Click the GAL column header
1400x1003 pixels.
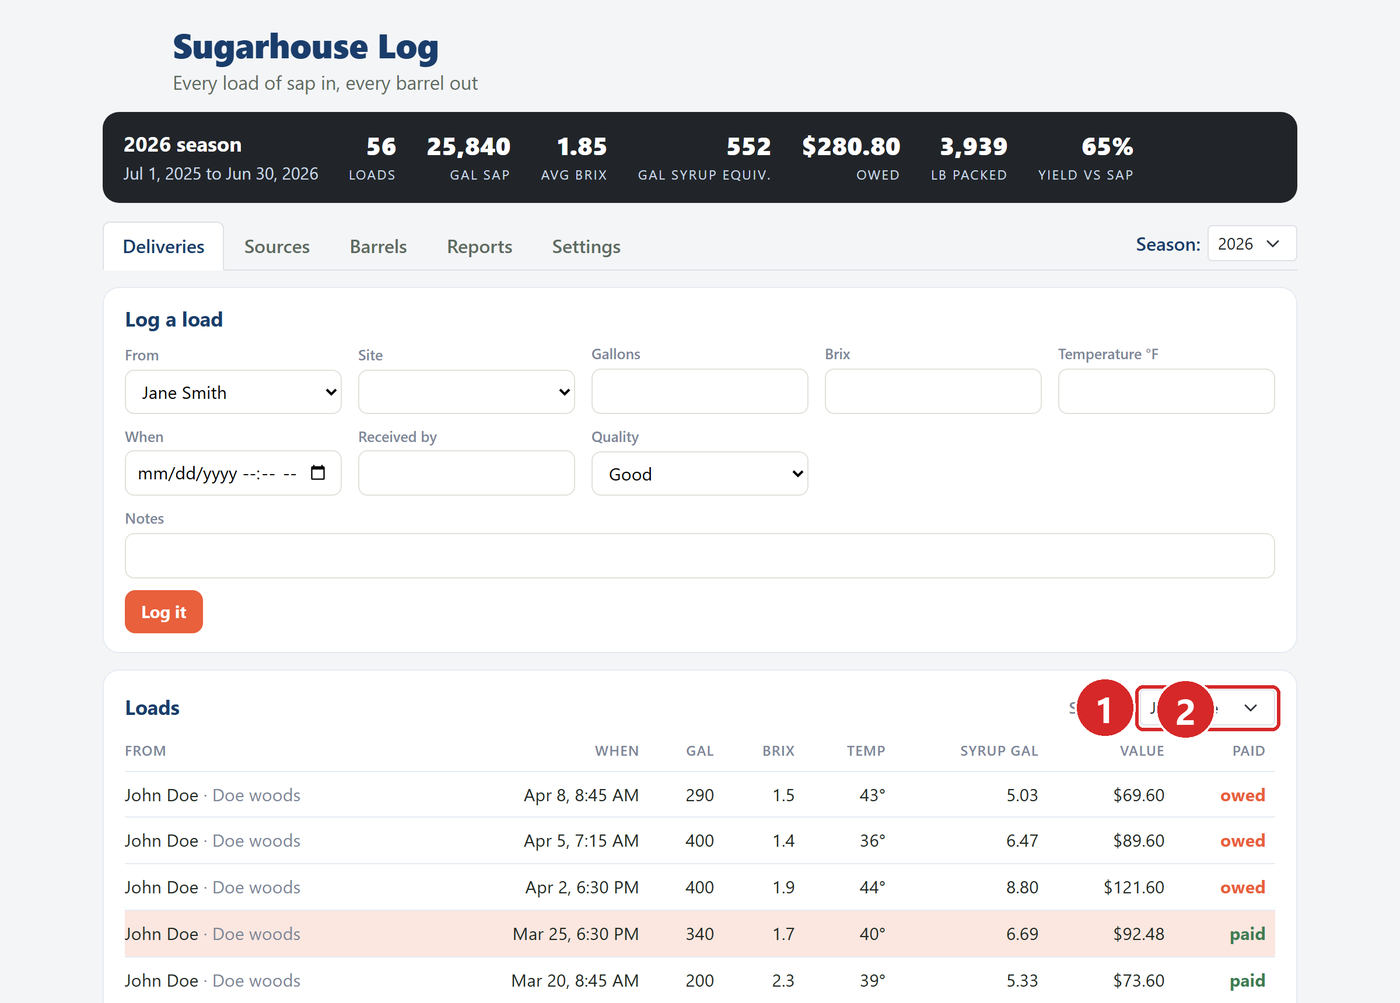click(700, 751)
